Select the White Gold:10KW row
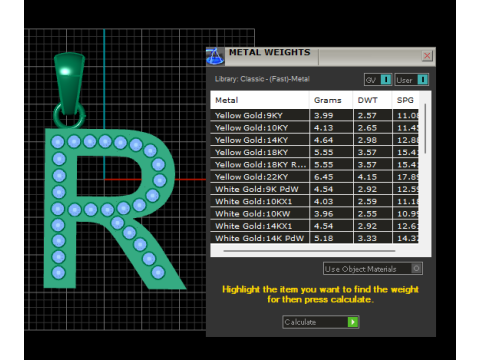Viewport: 480px width, 360px height. point(314,214)
